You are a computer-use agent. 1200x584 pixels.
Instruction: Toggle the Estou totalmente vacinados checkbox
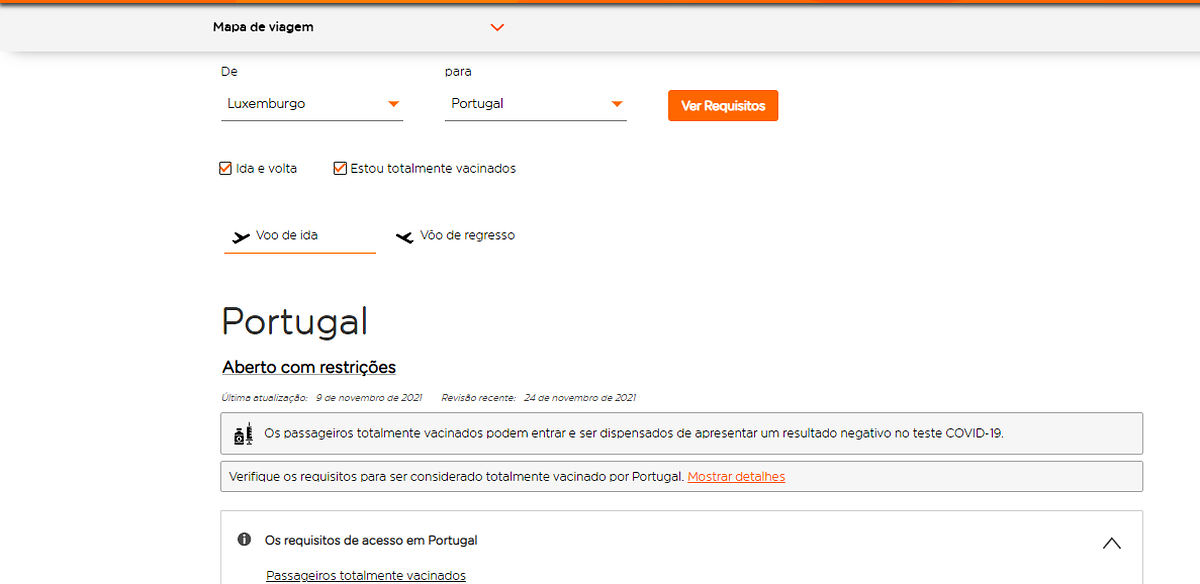pyautogui.click(x=340, y=169)
